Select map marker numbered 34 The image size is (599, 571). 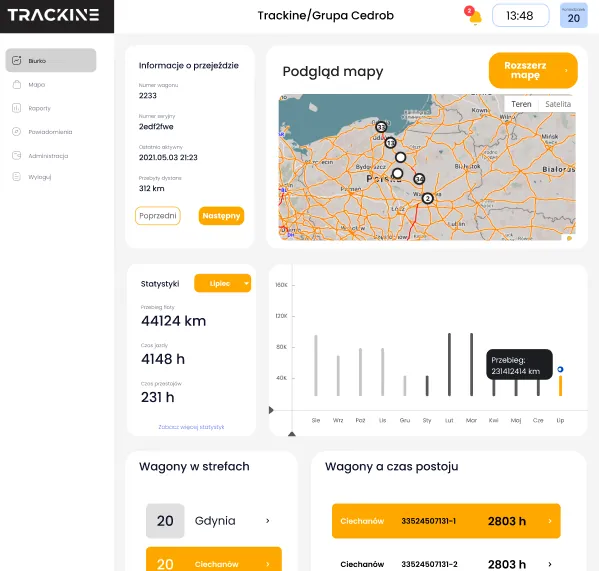[419, 179]
